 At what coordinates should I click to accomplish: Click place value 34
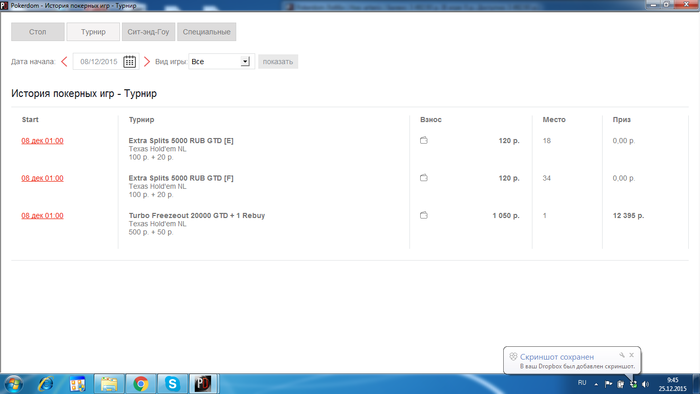point(546,178)
